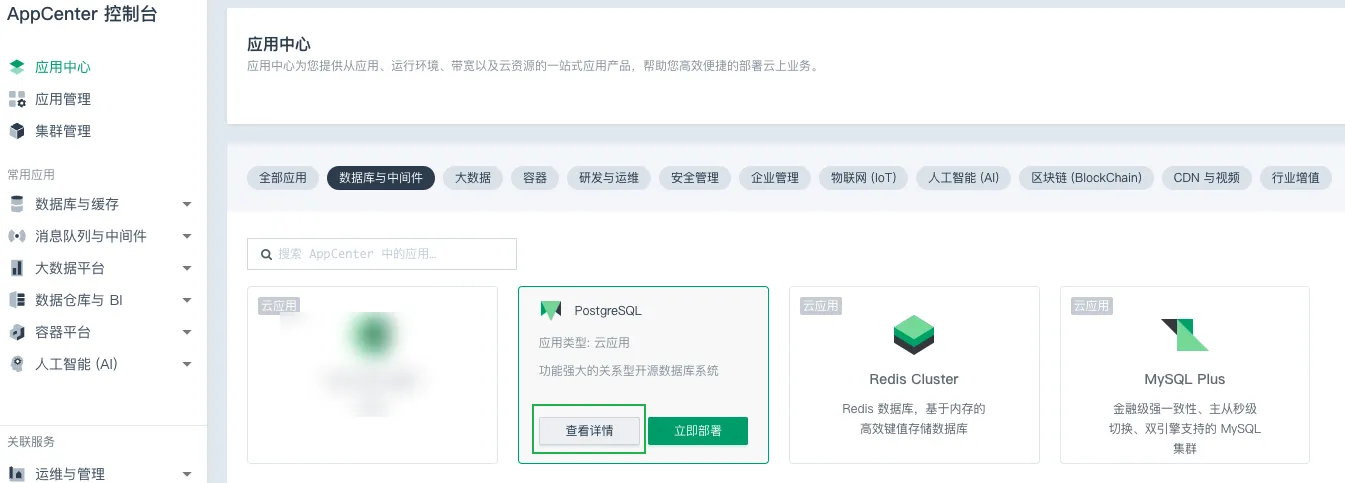
Task: Select the 区块链 (BlockChain) category tab
Action: (x=1087, y=178)
